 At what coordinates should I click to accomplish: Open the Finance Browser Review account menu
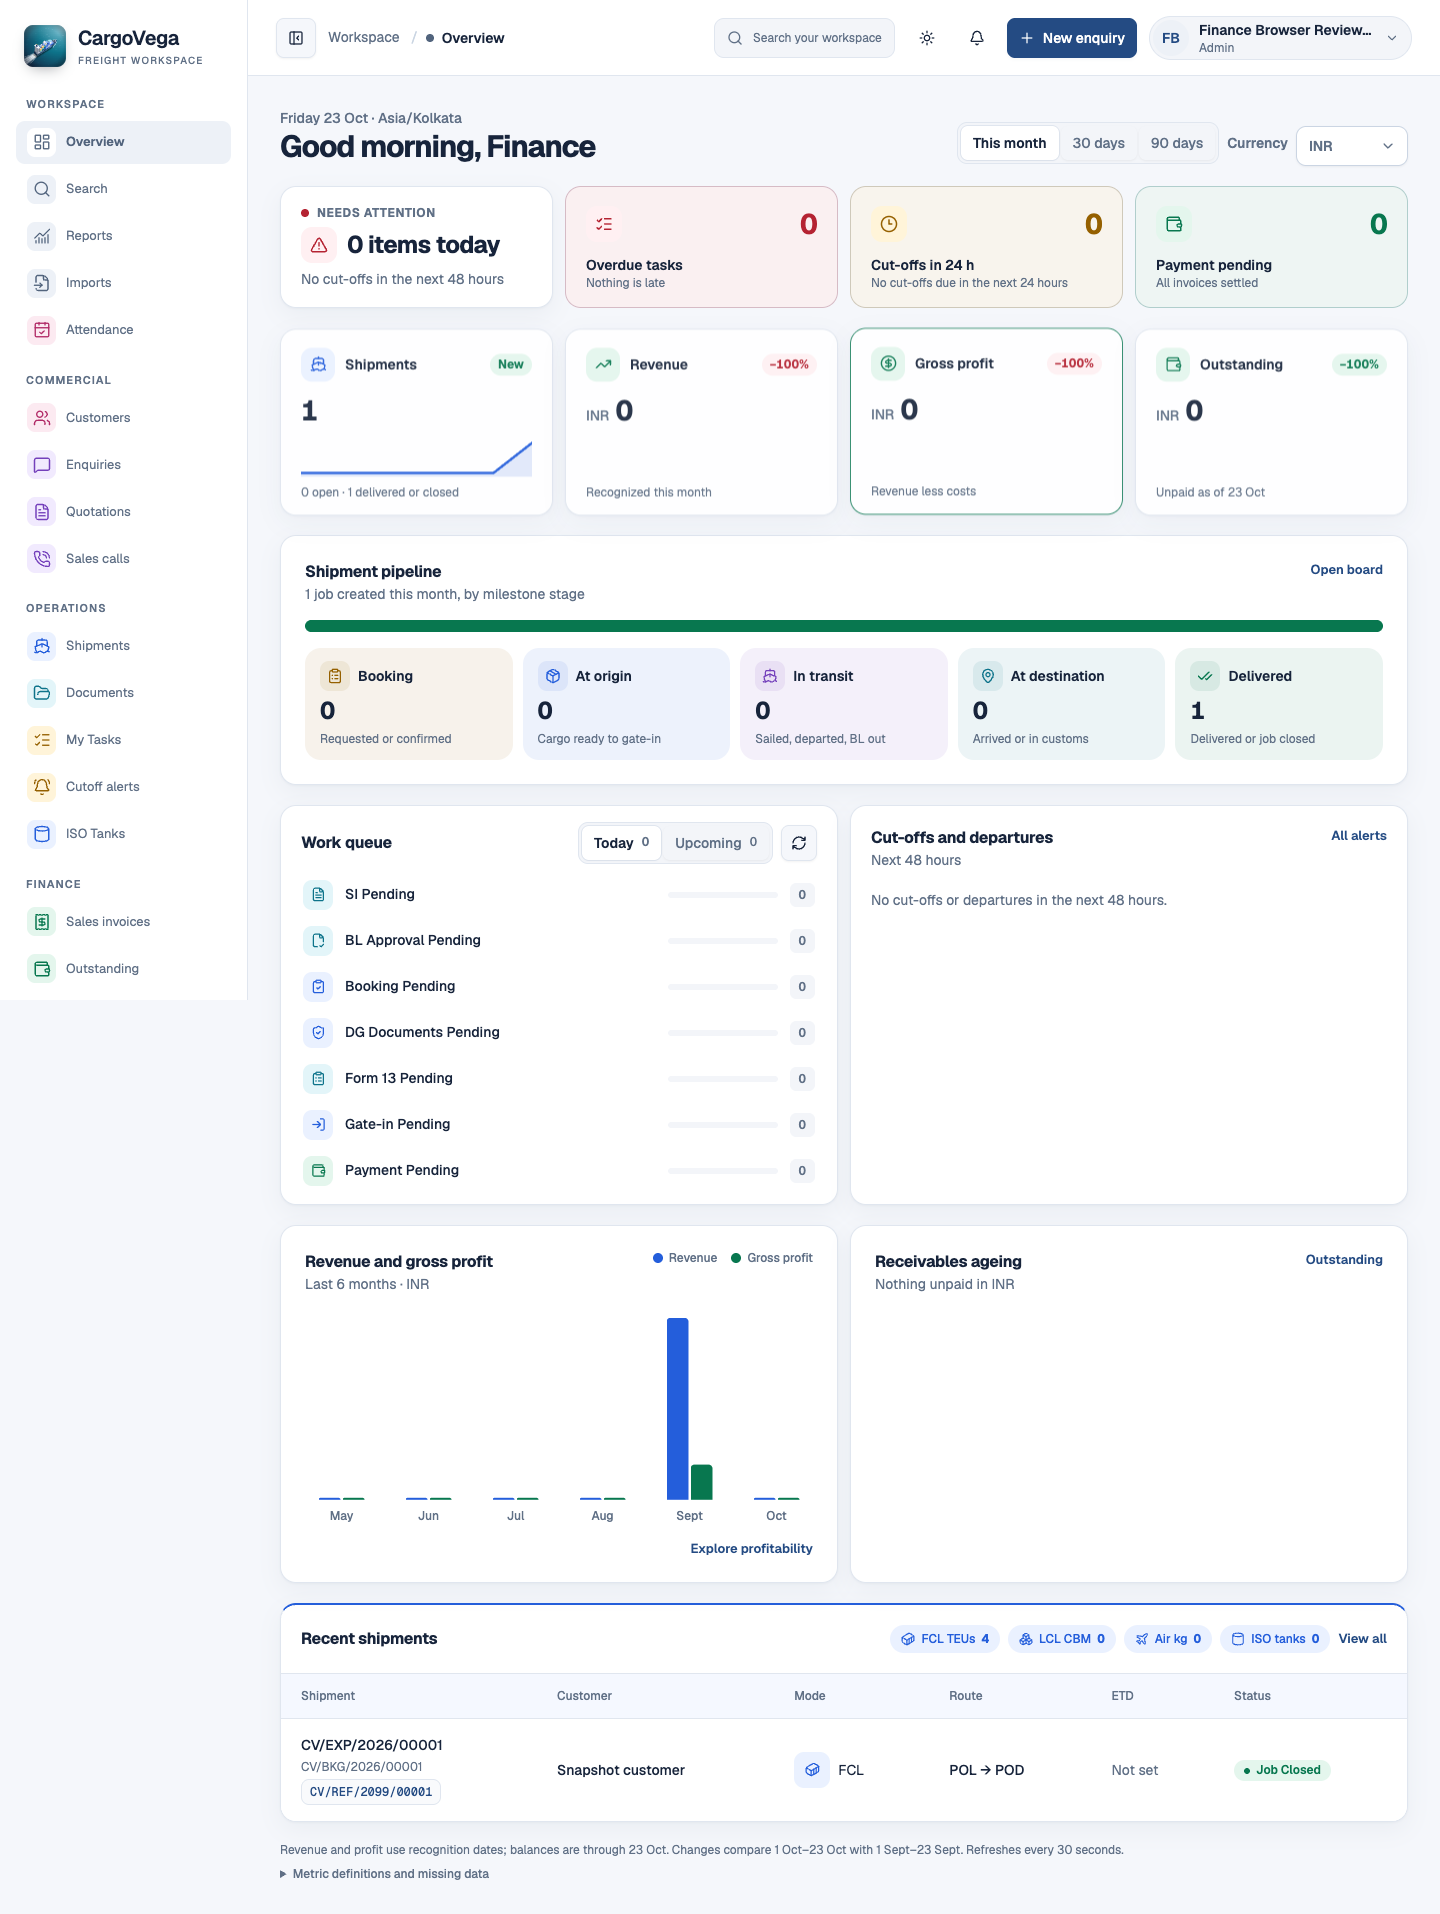(x=1280, y=38)
